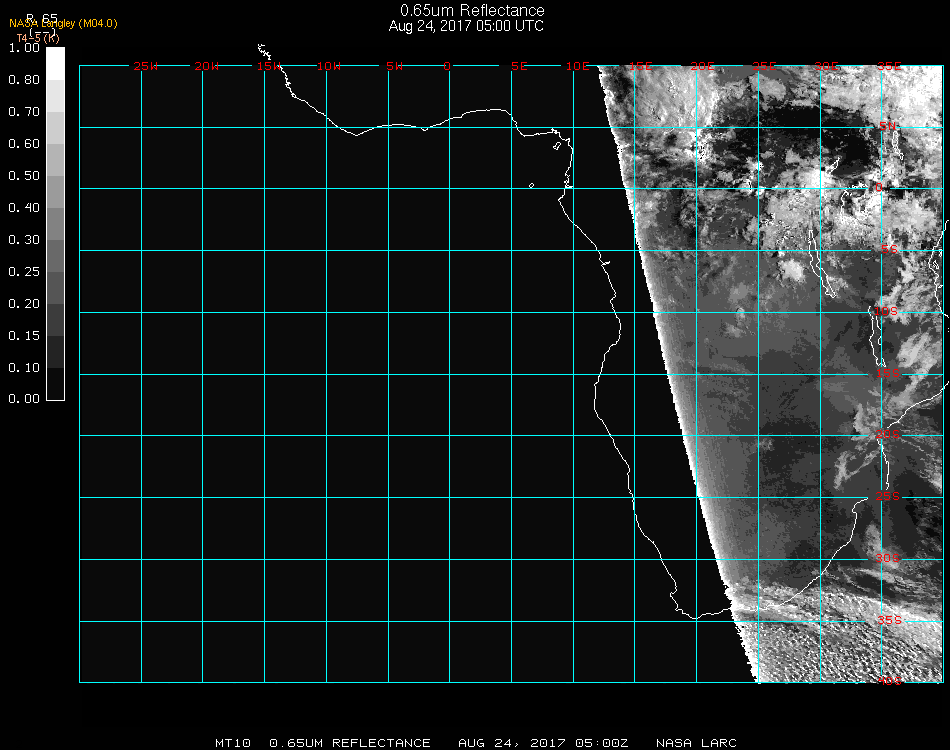Image resolution: width=950 pixels, height=750 pixels.
Task: Click the "AUG 24, 2017 05:00Z" footer text
Action: point(543,743)
